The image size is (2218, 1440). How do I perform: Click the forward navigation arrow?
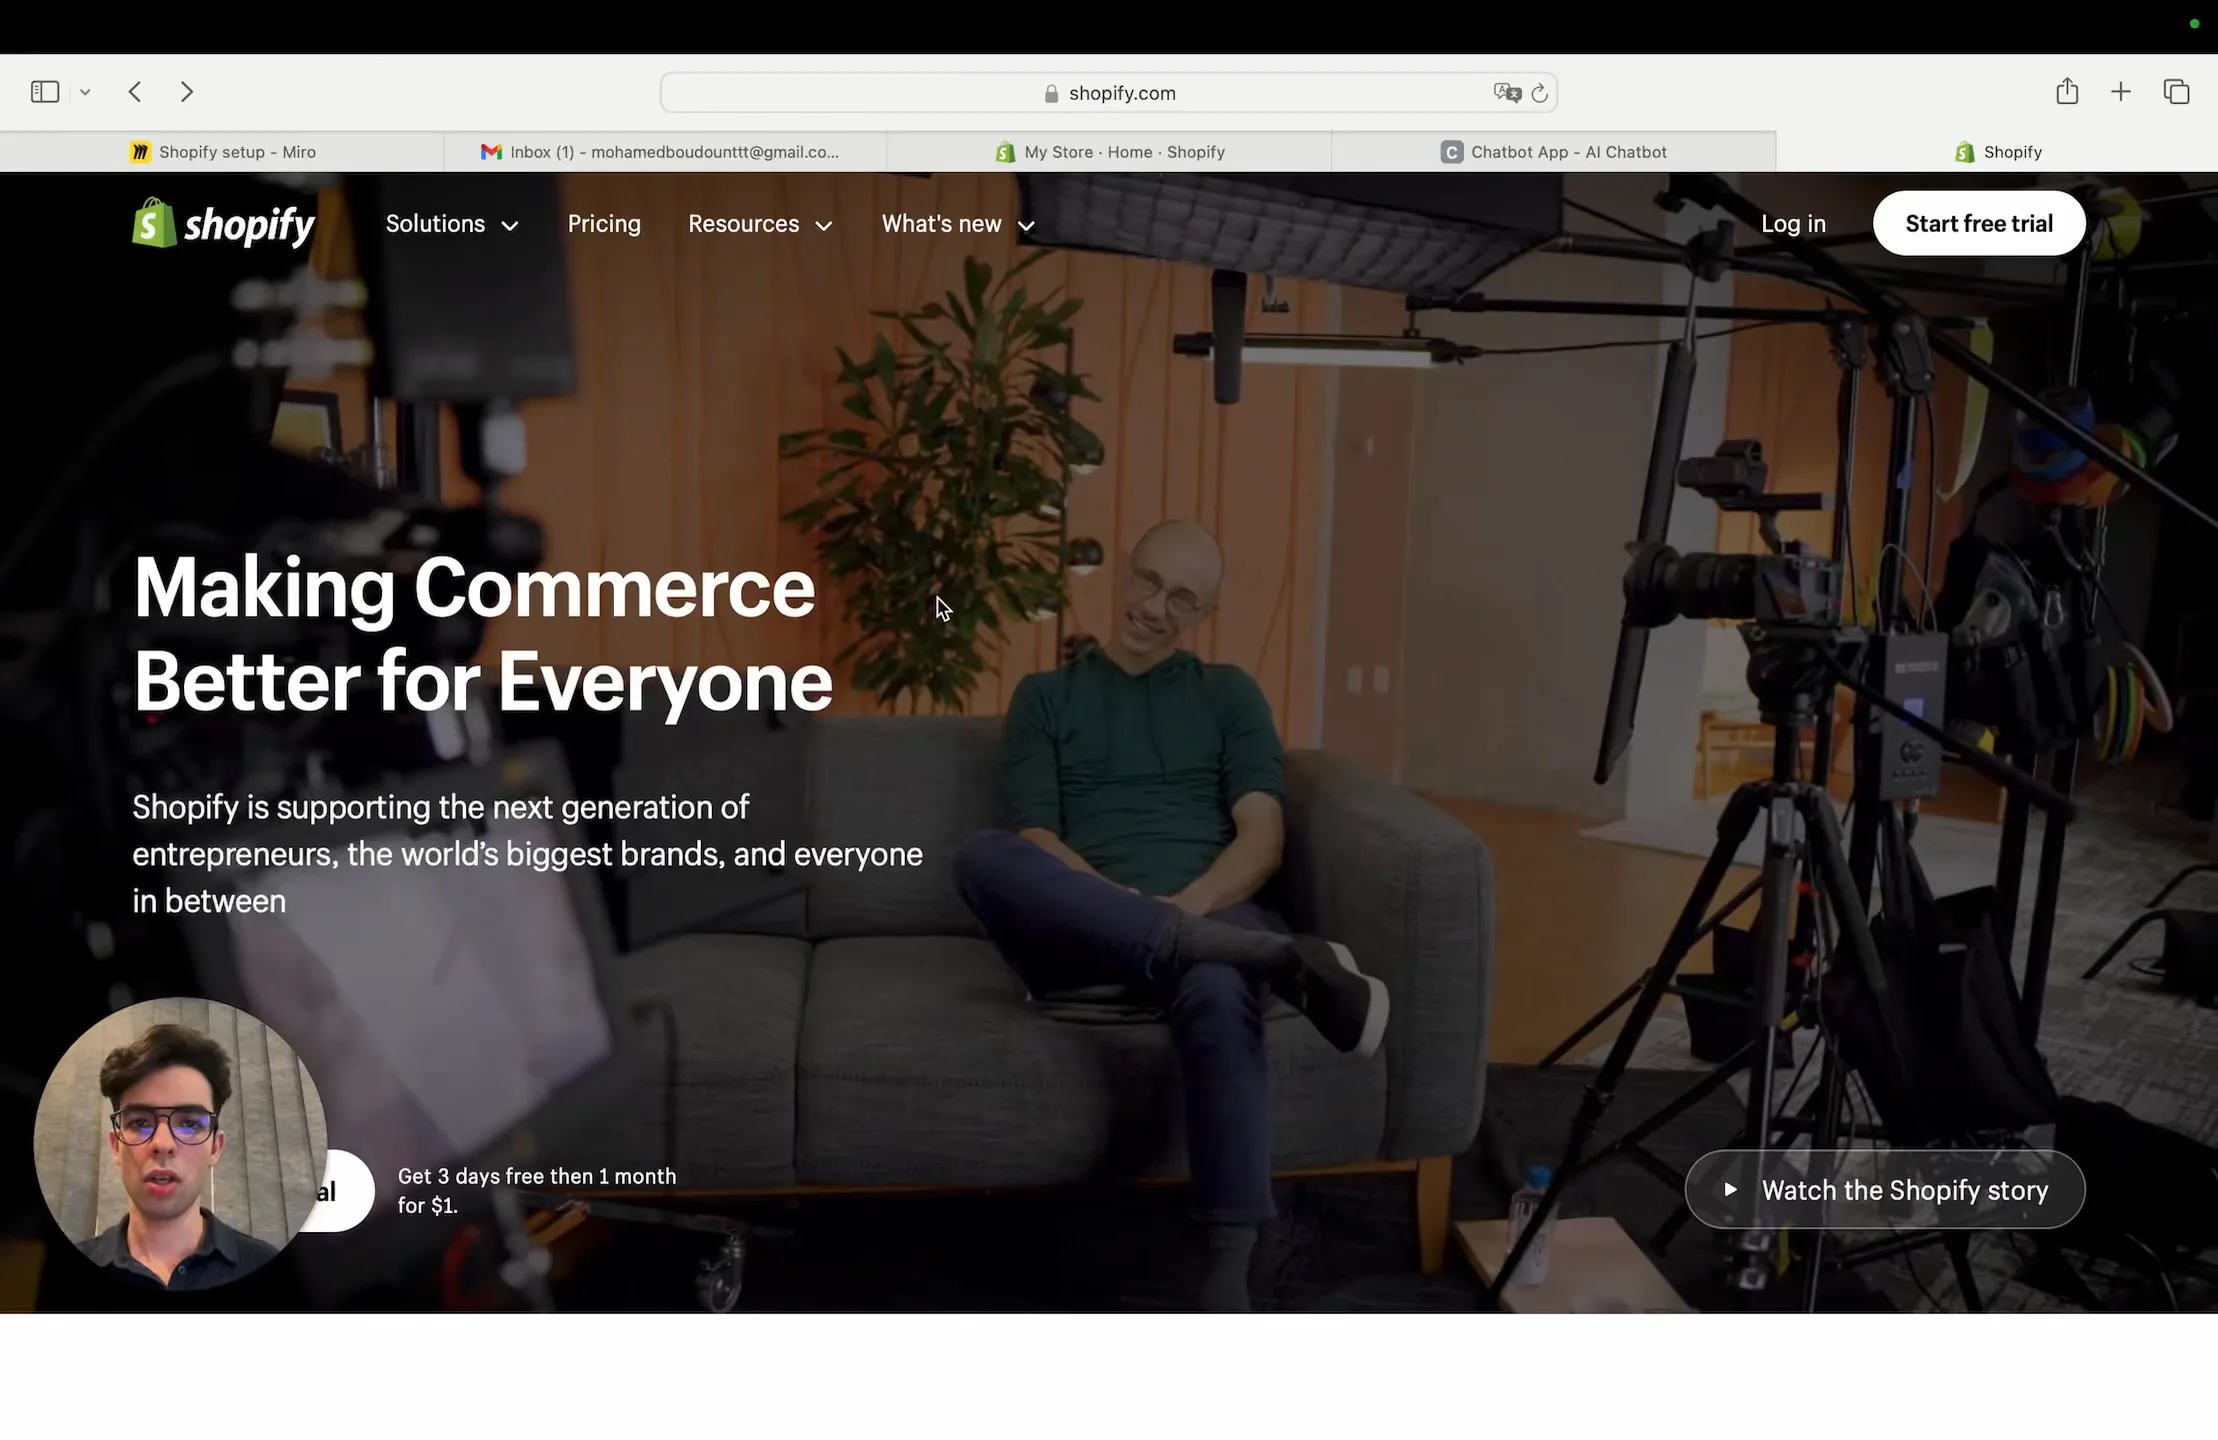tap(187, 91)
